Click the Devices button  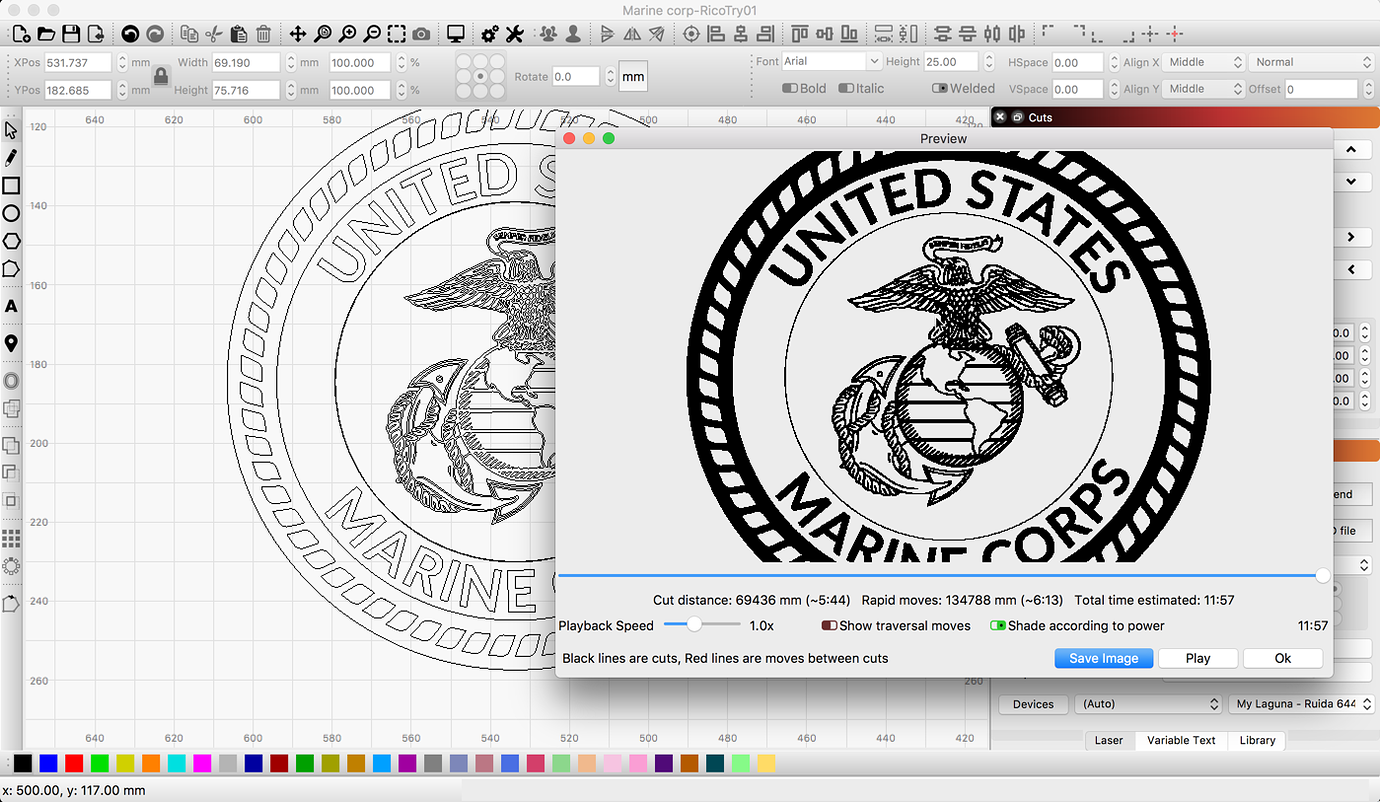1033,704
